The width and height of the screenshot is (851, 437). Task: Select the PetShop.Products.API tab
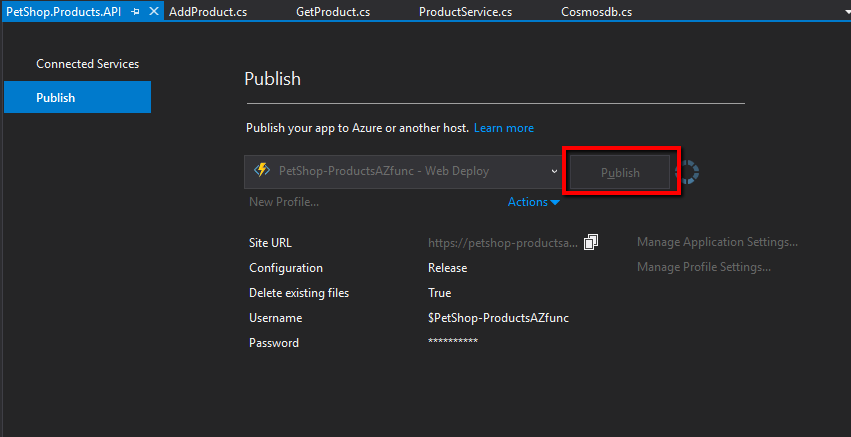[63, 11]
